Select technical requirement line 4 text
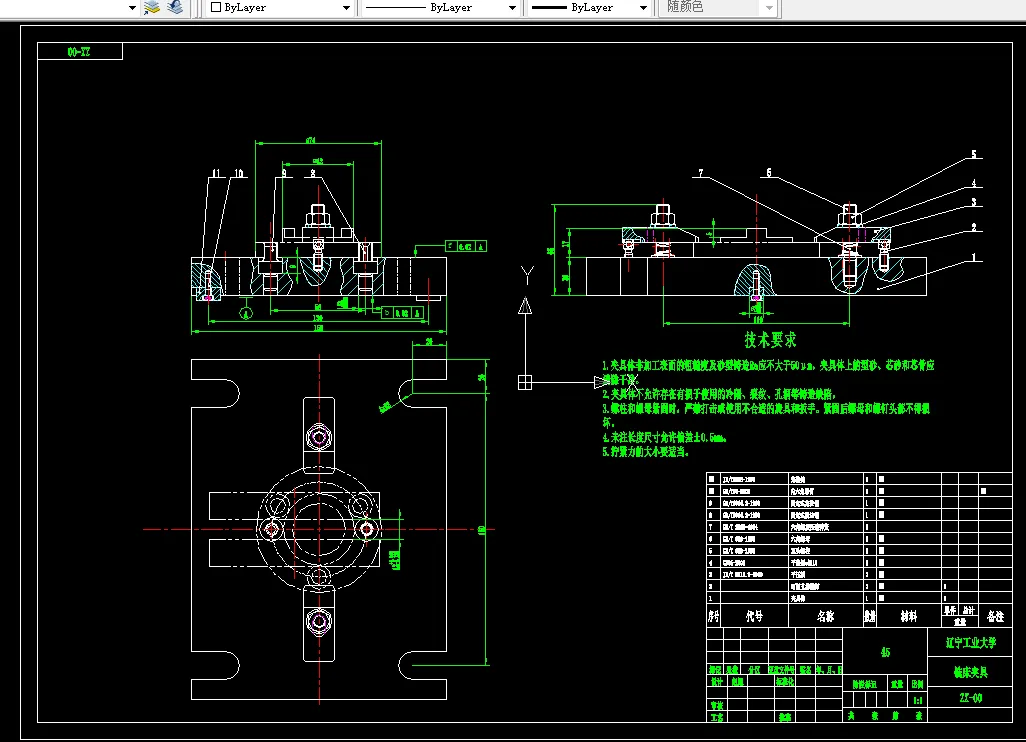Image resolution: width=1026 pixels, height=742 pixels. pyautogui.click(x=665, y=437)
